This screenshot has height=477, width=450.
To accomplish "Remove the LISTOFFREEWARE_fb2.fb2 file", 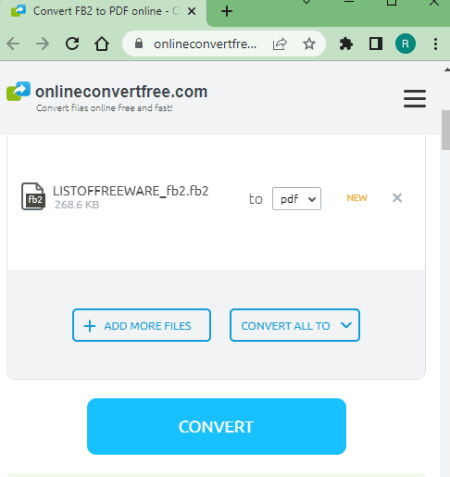I will pos(397,198).
